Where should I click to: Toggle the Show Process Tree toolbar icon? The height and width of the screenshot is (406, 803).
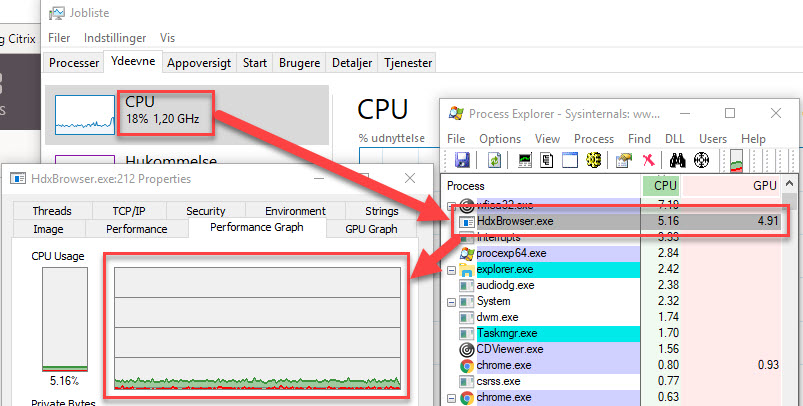pos(547,160)
